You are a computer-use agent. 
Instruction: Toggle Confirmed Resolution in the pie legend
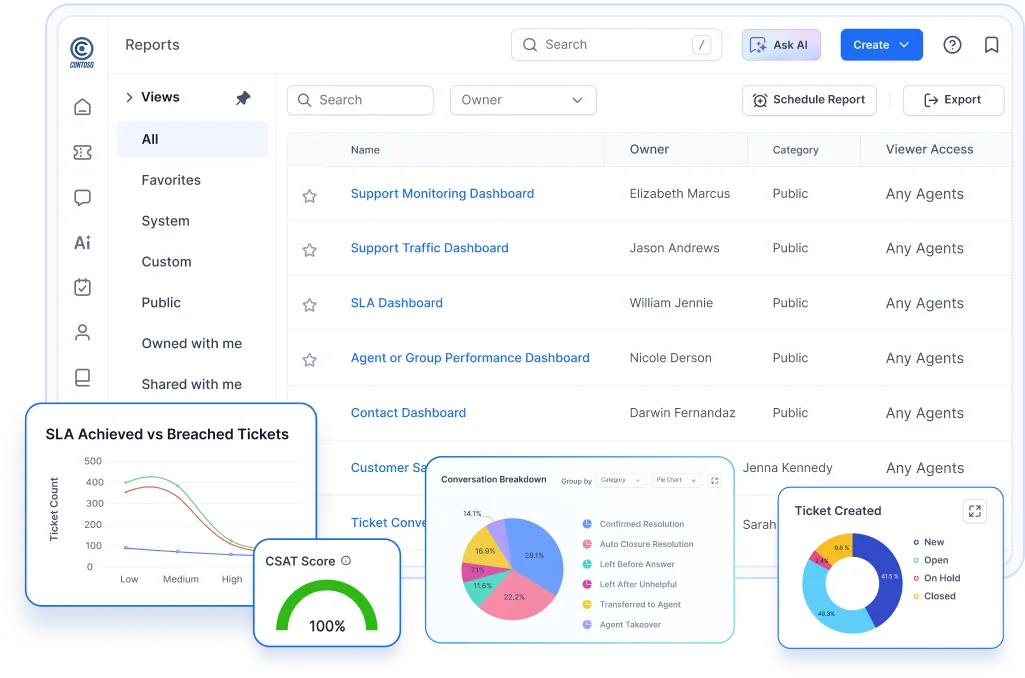pos(633,524)
